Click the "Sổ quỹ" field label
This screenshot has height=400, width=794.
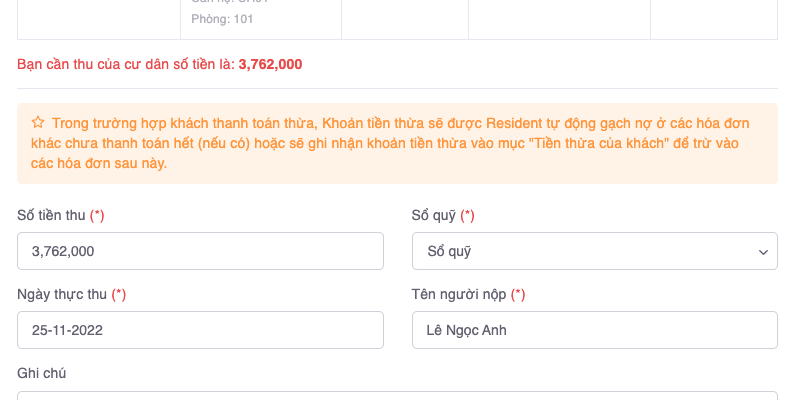(434, 215)
